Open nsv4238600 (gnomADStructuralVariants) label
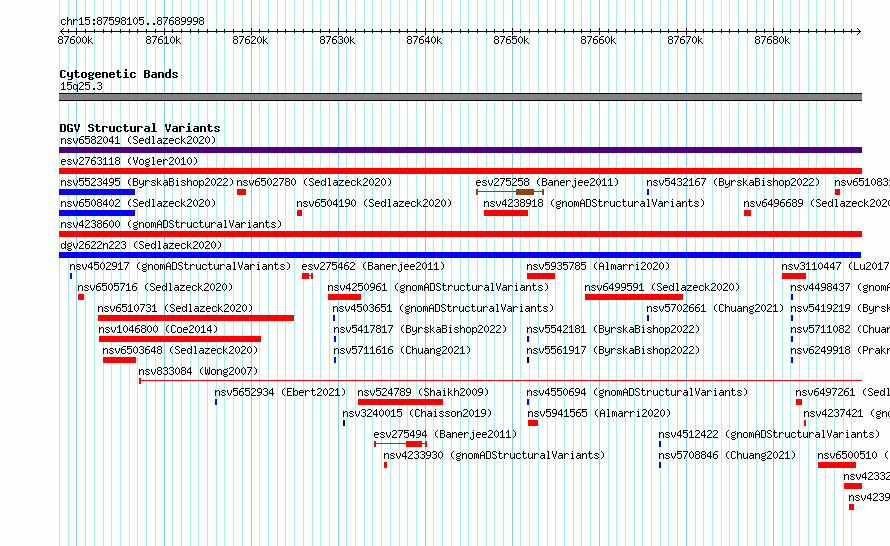This screenshot has width=890, height=546. tap(171, 224)
